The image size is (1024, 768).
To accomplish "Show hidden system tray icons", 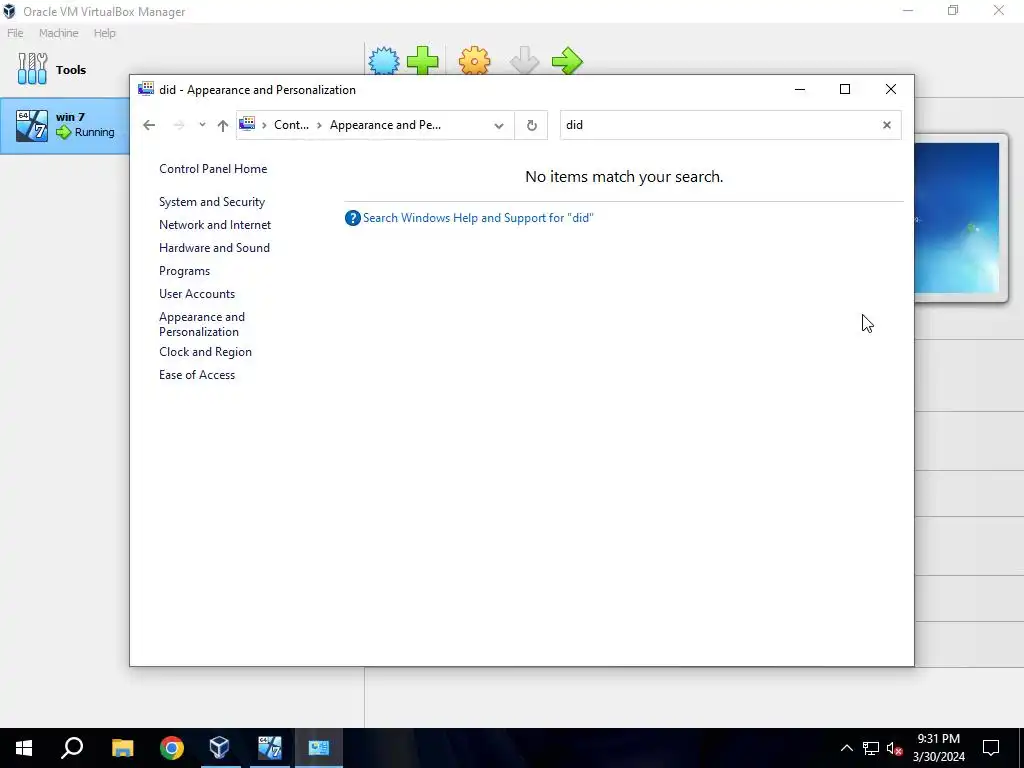I will (x=846, y=748).
